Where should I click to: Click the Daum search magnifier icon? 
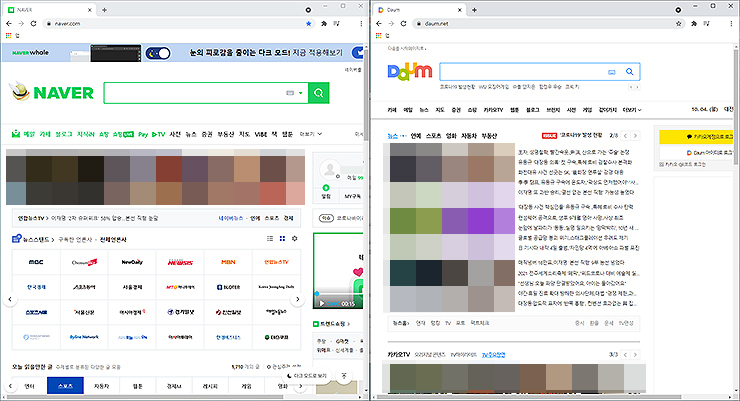(630, 72)
